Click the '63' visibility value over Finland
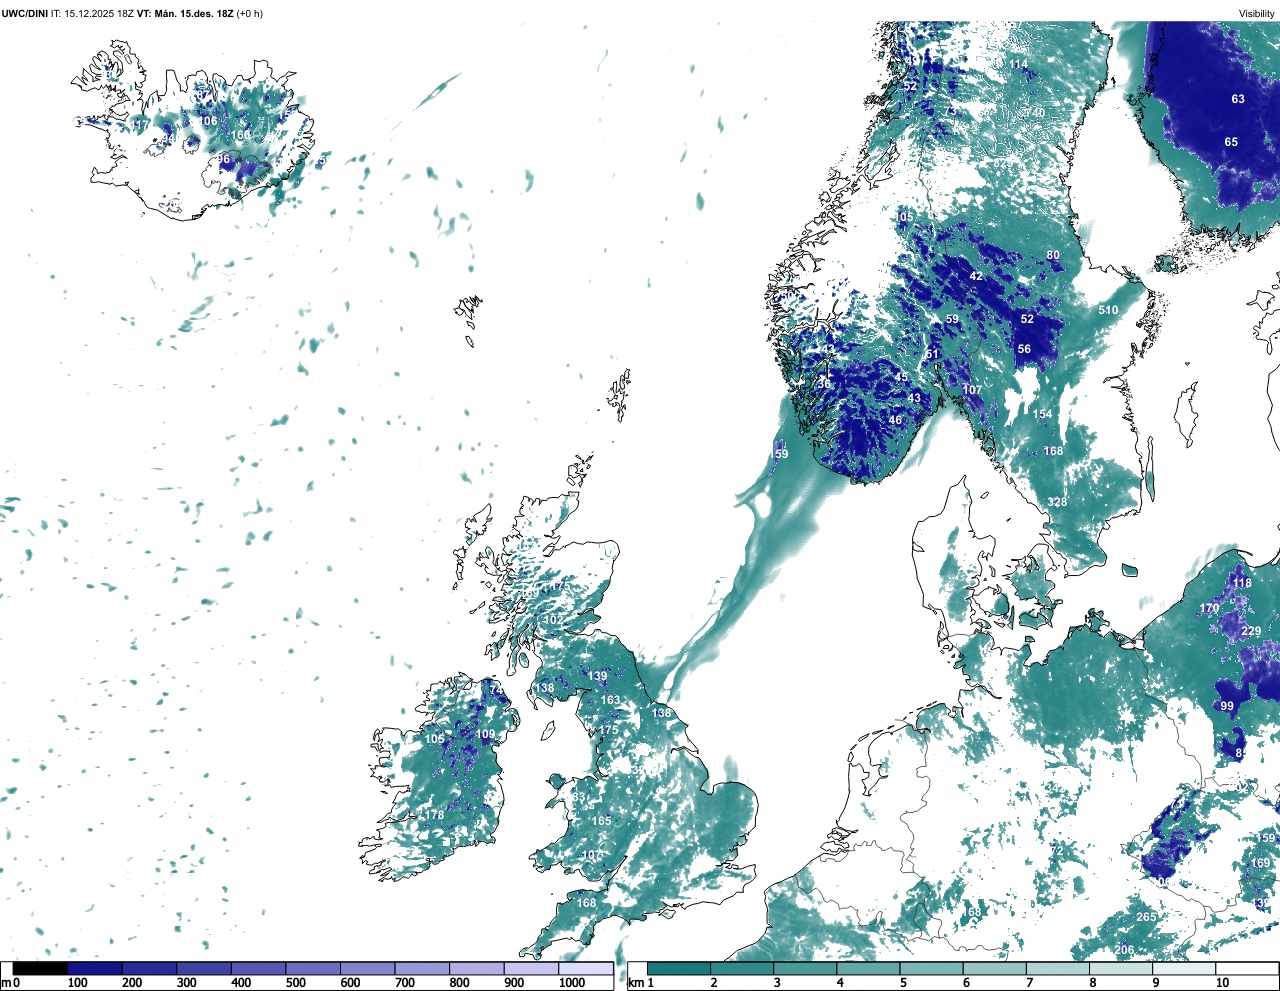Screen dimensions: 1280x991 click(x=1238, y=99)
